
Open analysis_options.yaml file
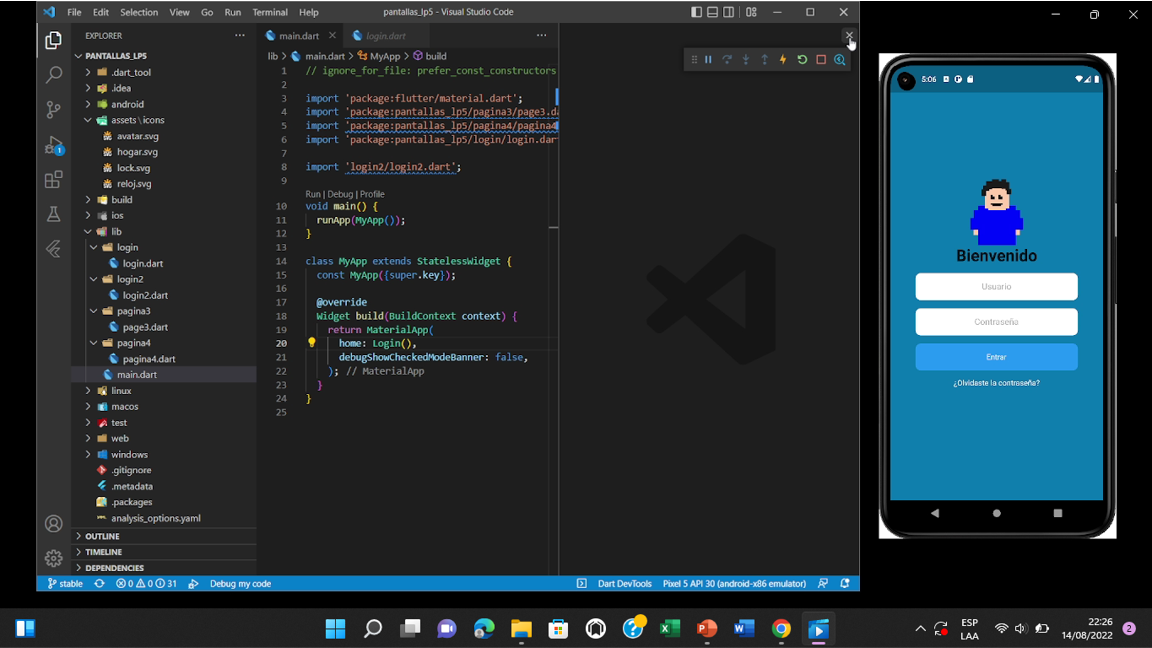(x=156, y=518)
